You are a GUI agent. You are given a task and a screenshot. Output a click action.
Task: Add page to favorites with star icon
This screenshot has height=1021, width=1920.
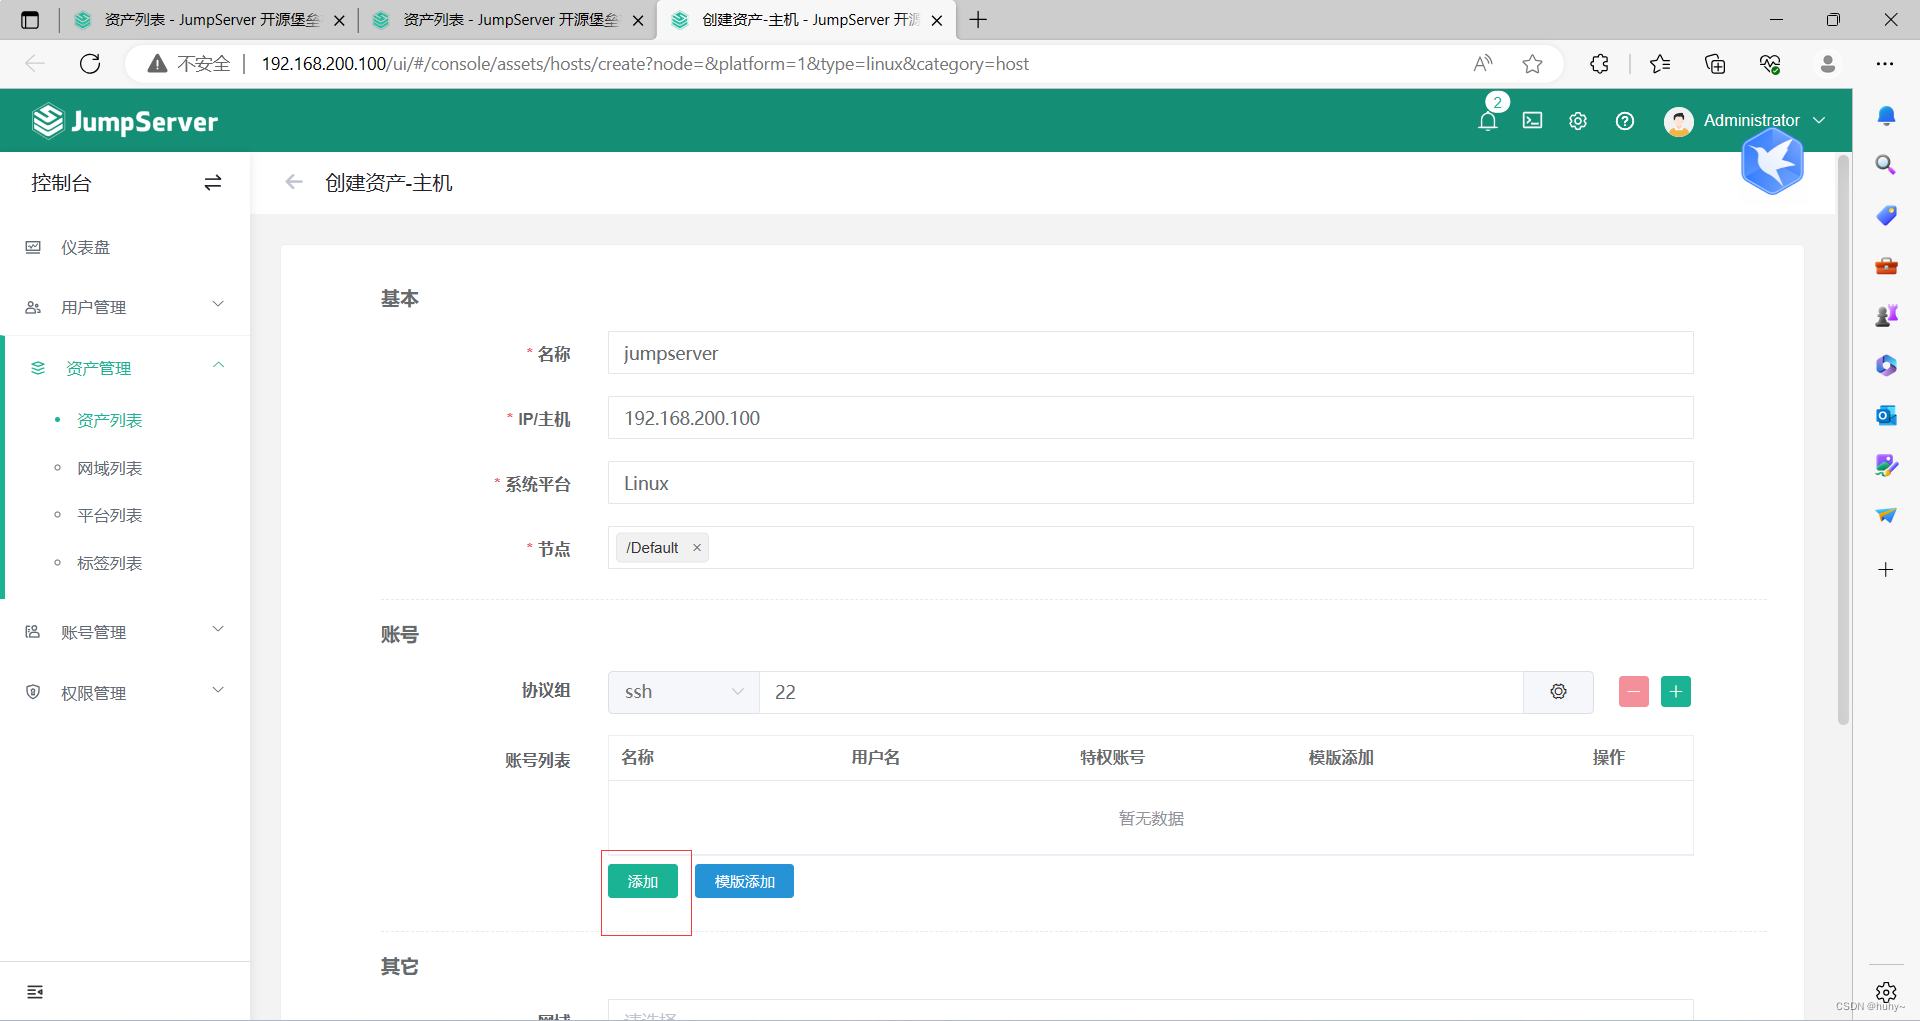[1532, 64]
